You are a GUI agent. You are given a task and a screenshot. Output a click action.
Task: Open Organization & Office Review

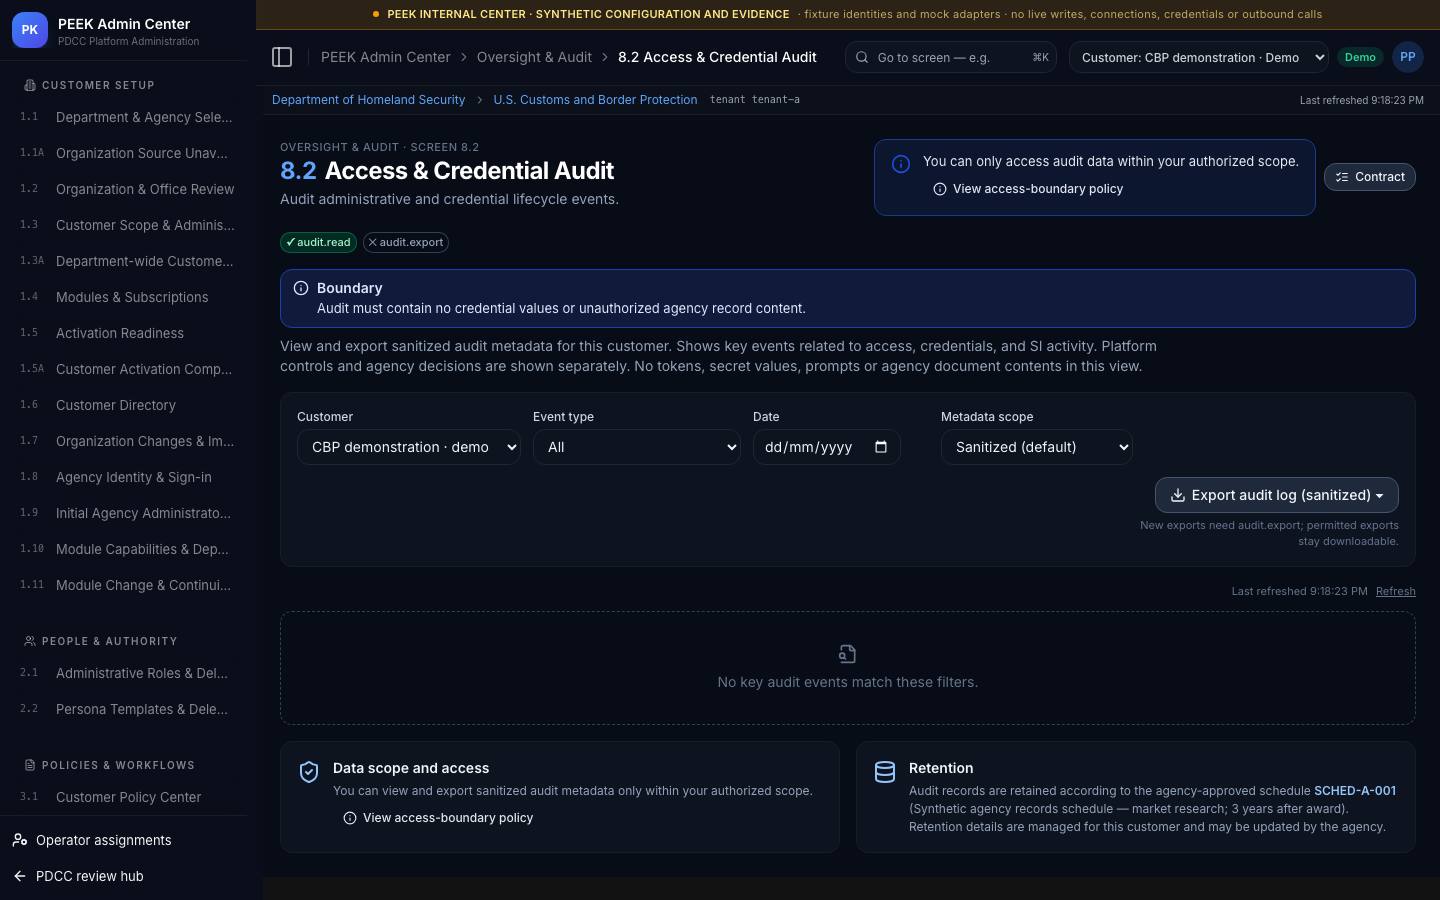click(x=145, y=189)
